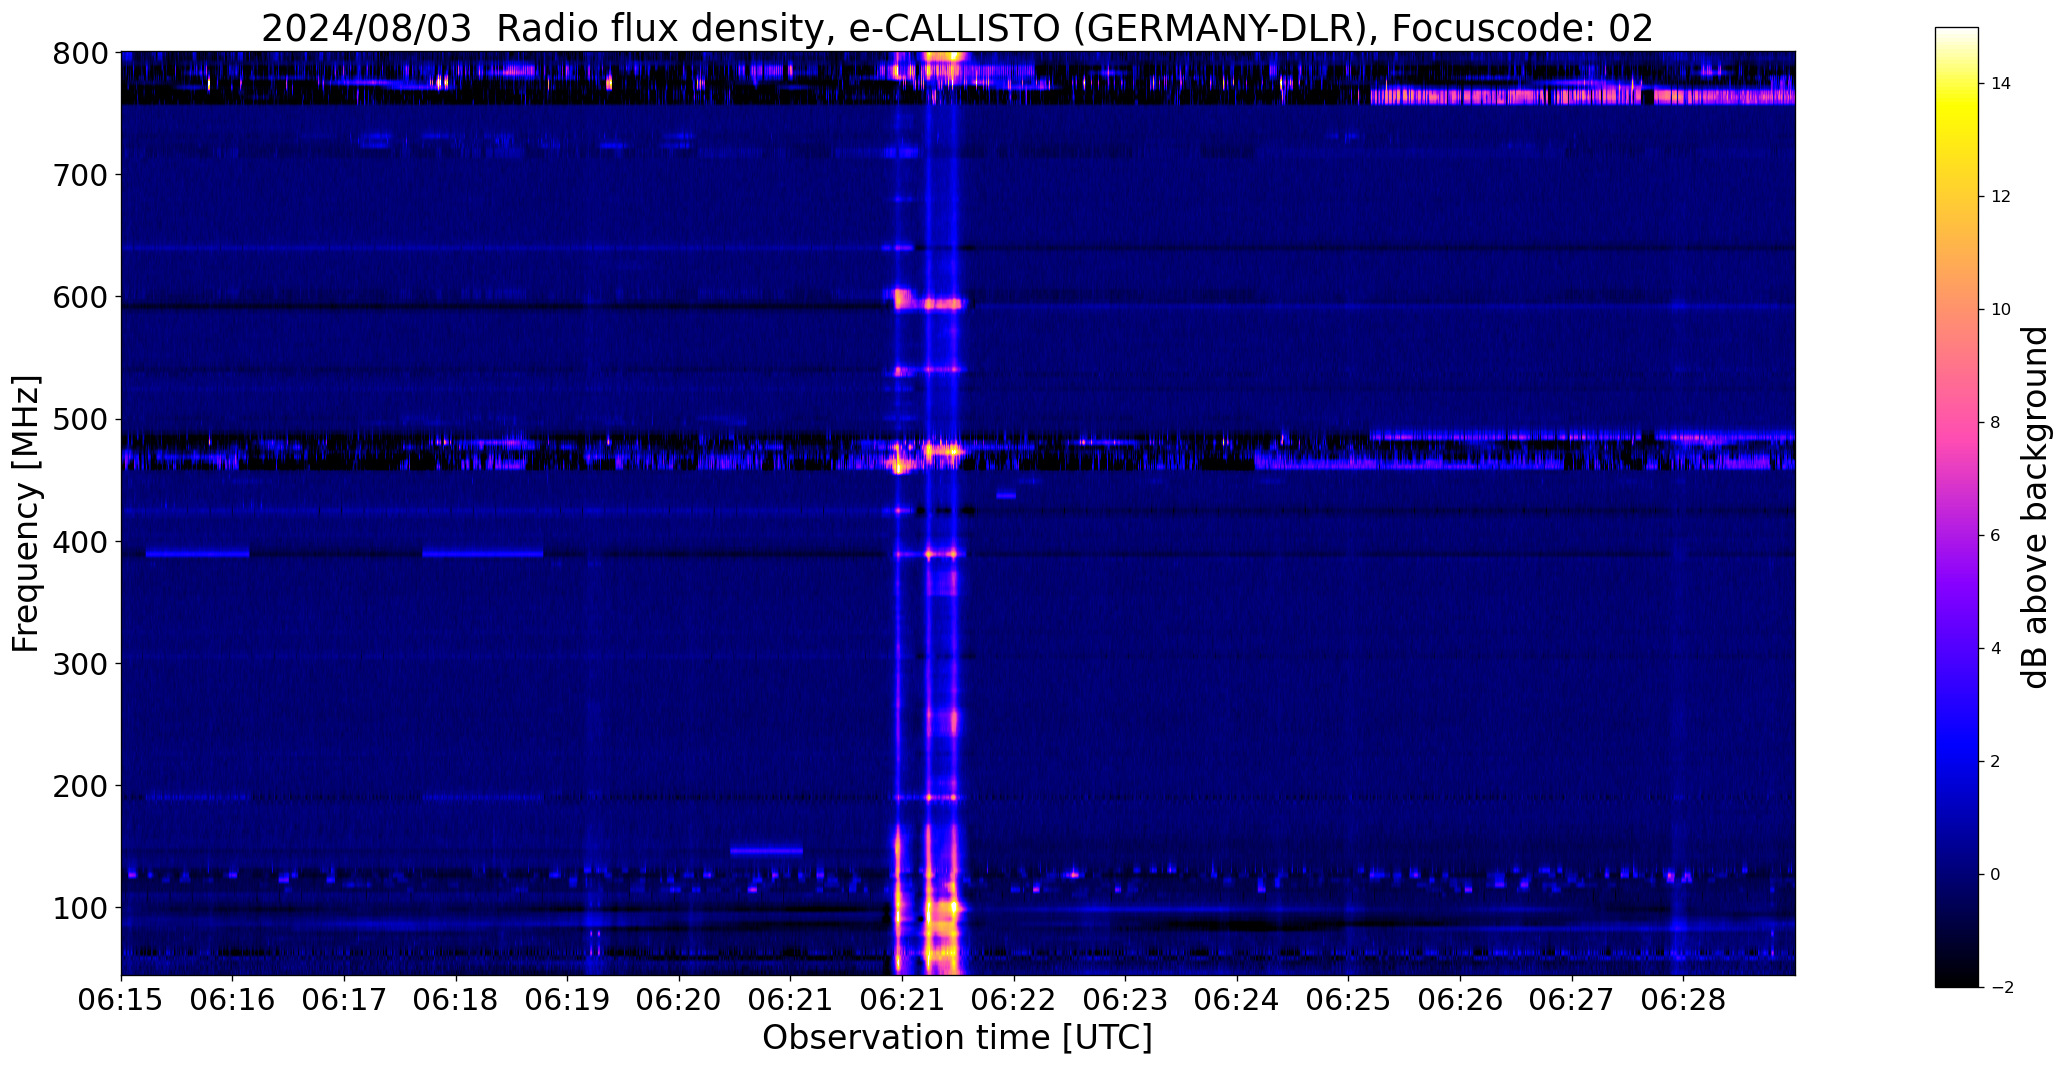Click the 400 frequency tick label
Screen dimensions: 2066x1067
tap(79, 542)
